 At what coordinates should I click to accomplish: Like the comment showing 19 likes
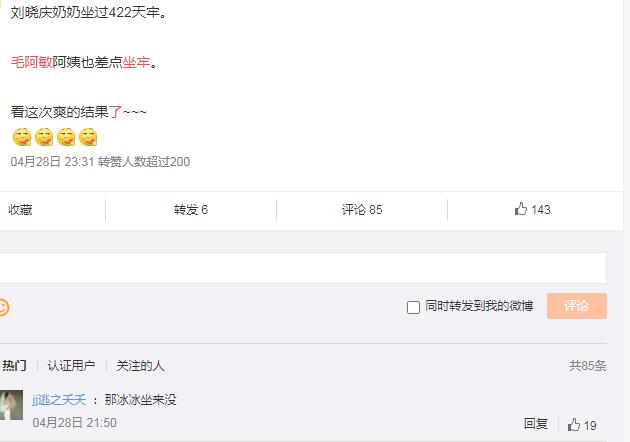[x=574, y=425]
